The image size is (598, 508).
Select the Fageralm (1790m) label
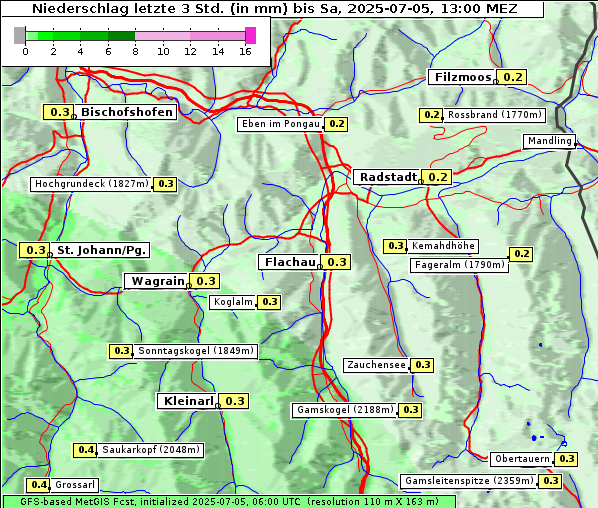click(460, 265)
